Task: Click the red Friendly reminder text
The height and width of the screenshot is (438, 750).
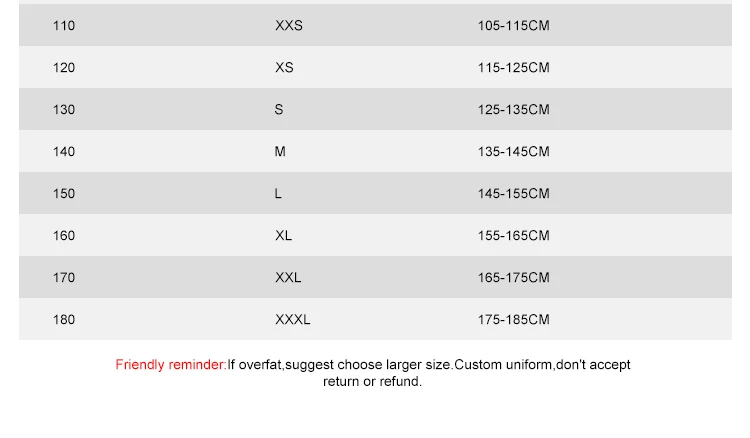Action: [x=171, y=365]
